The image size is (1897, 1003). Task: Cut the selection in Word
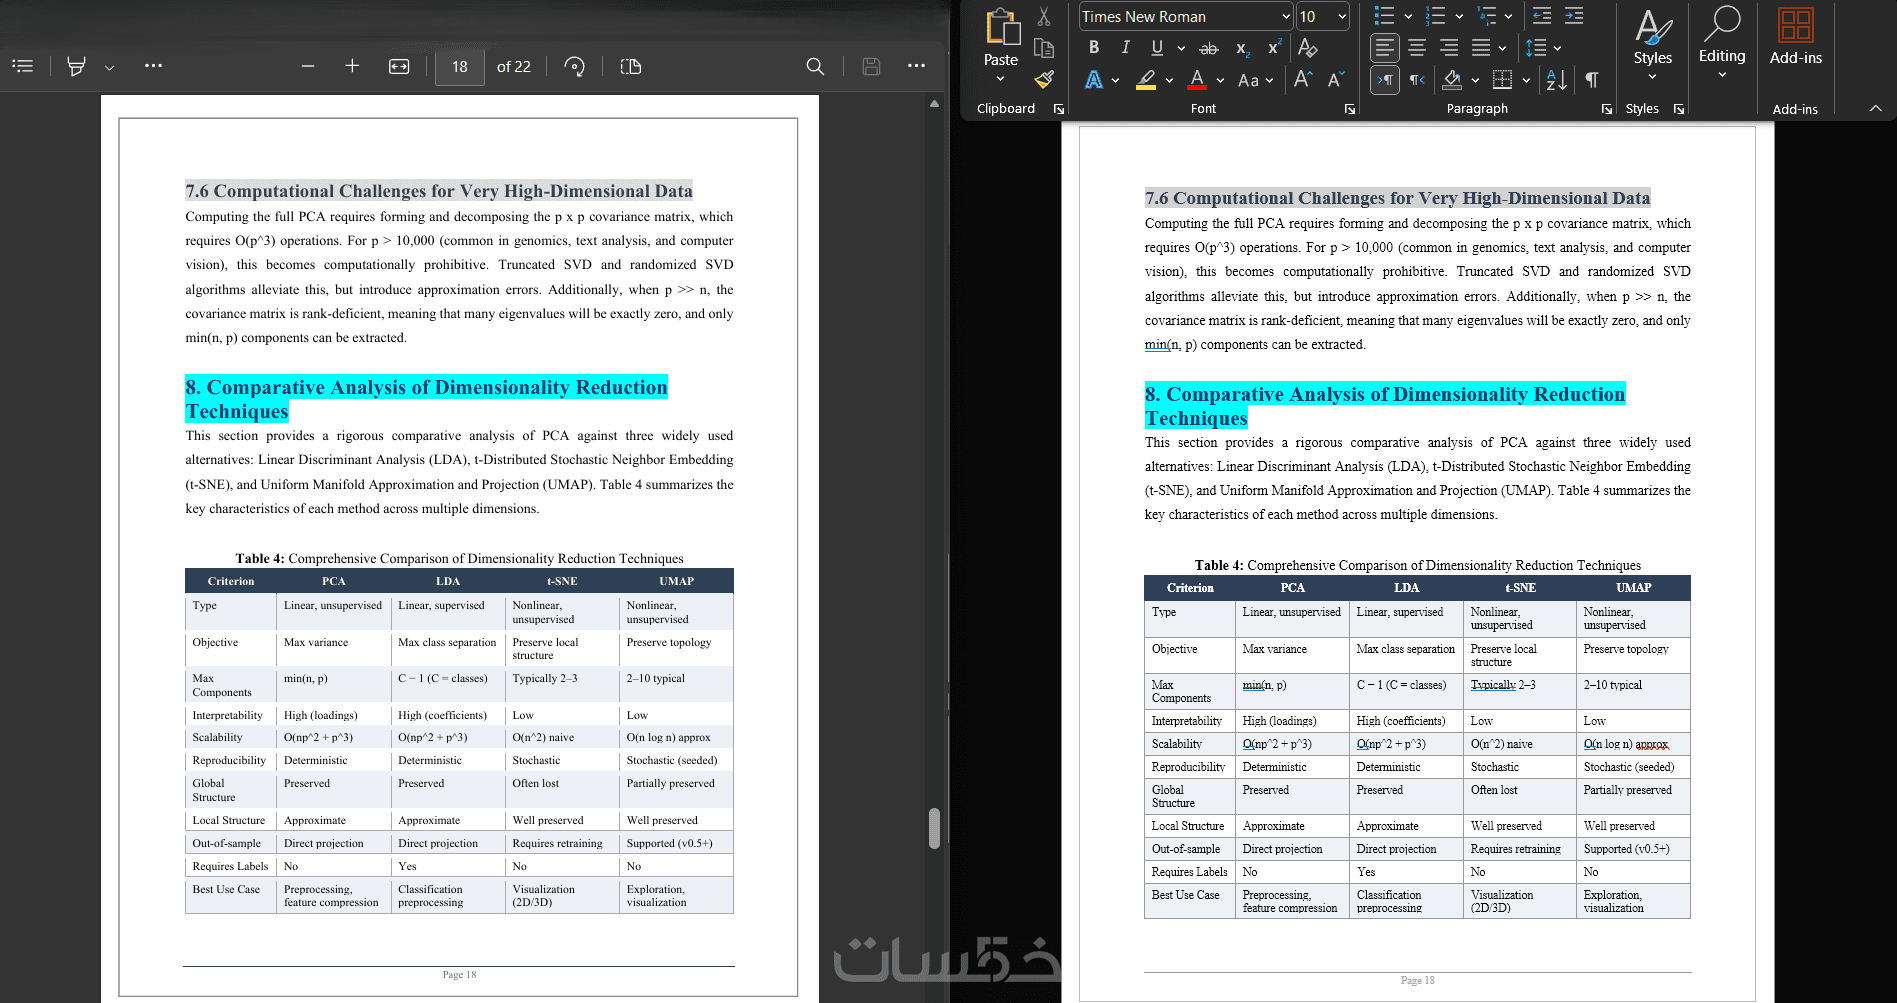(x=1044, y=17)
